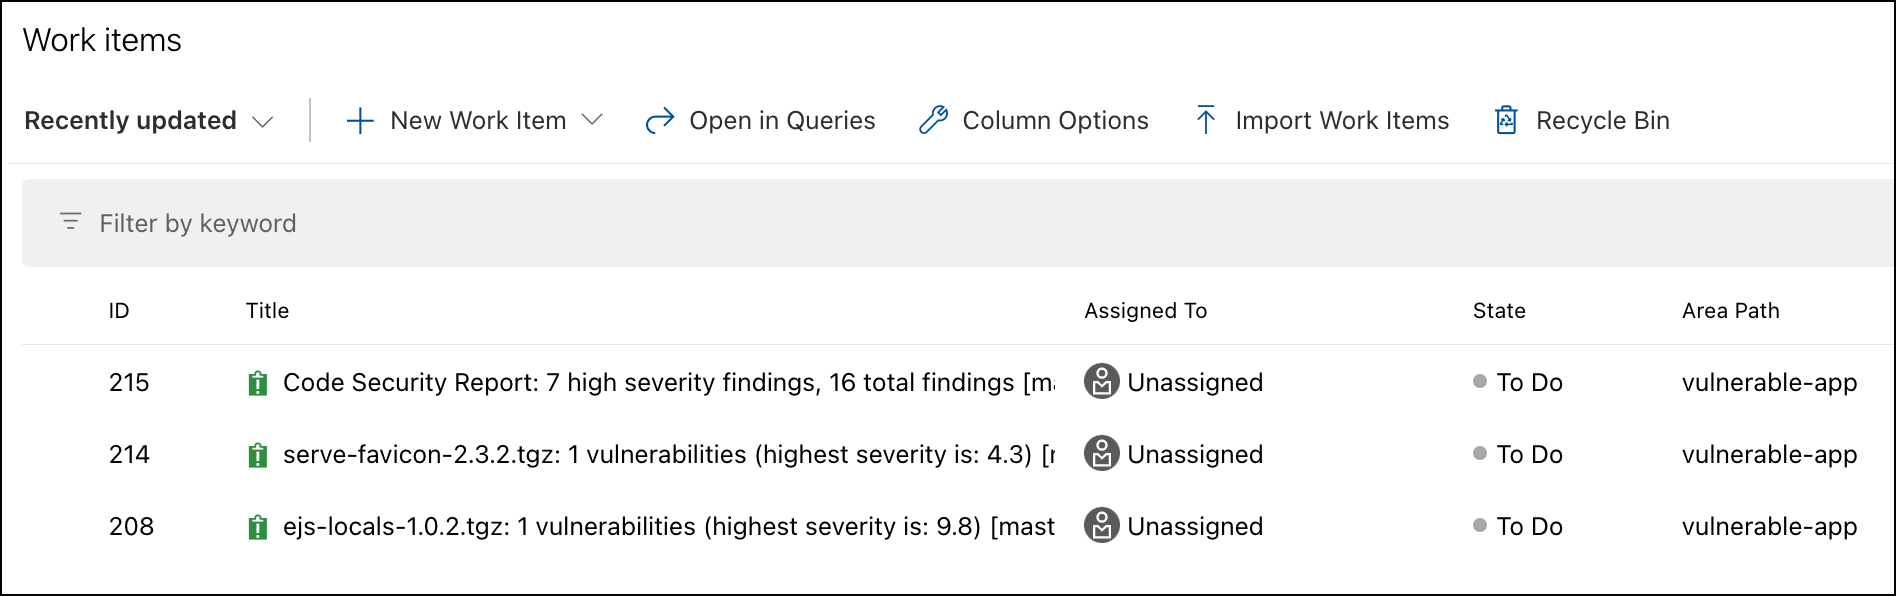
Task: Expand the Recently updated view dropdown
Action: (262, 121)
